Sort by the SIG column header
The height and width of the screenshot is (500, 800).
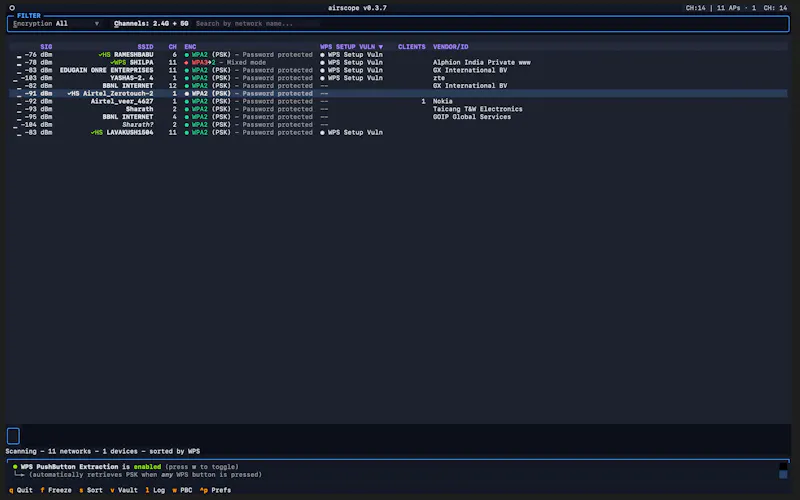pos(46,46)
